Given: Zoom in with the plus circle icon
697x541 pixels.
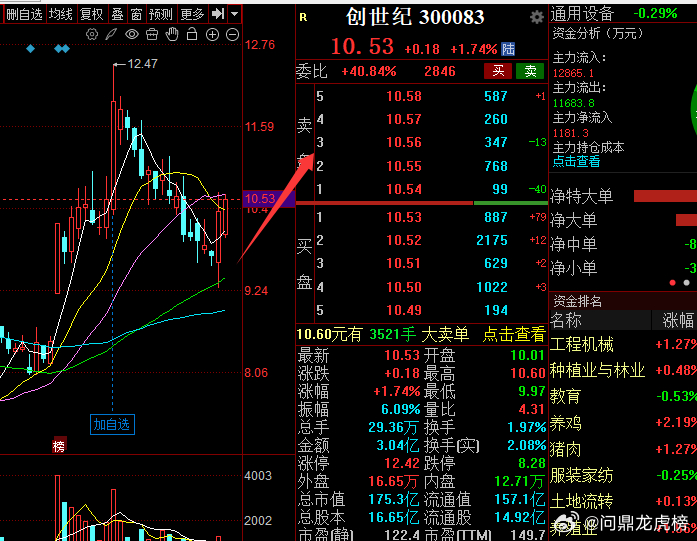Looking at the screenshot, I should click(x=212, y=34).
